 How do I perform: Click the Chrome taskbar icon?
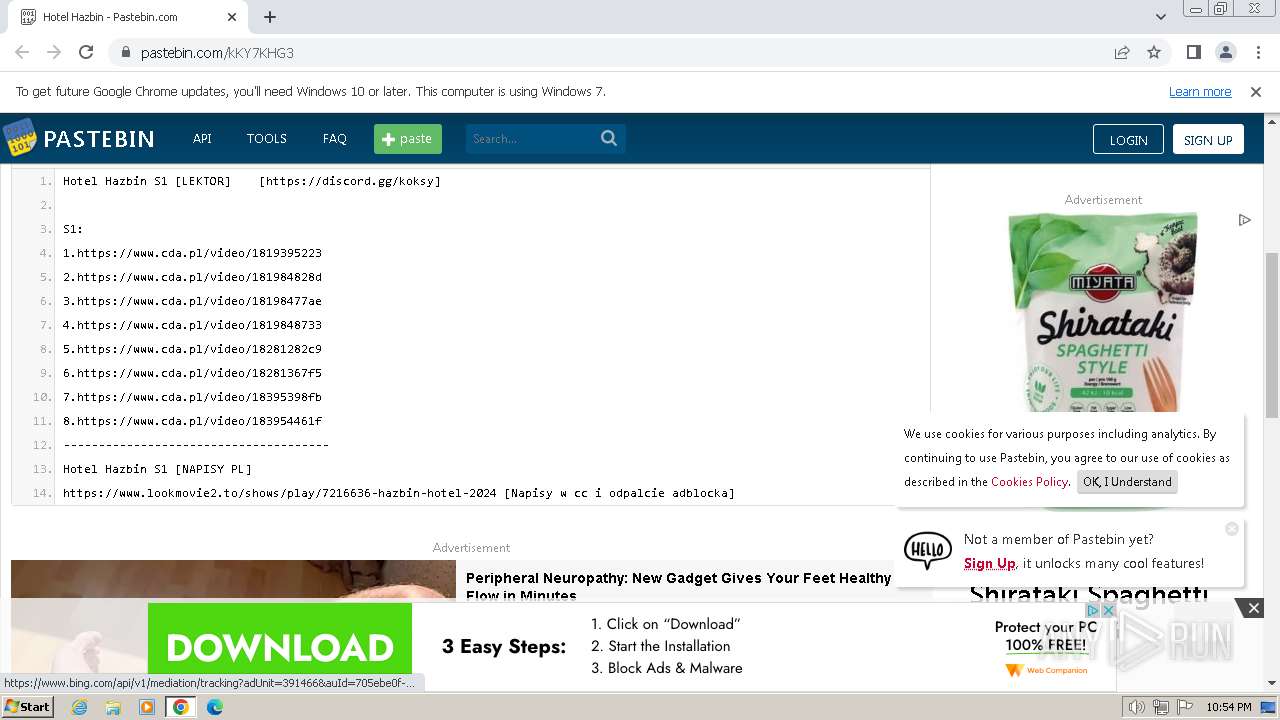181,707
